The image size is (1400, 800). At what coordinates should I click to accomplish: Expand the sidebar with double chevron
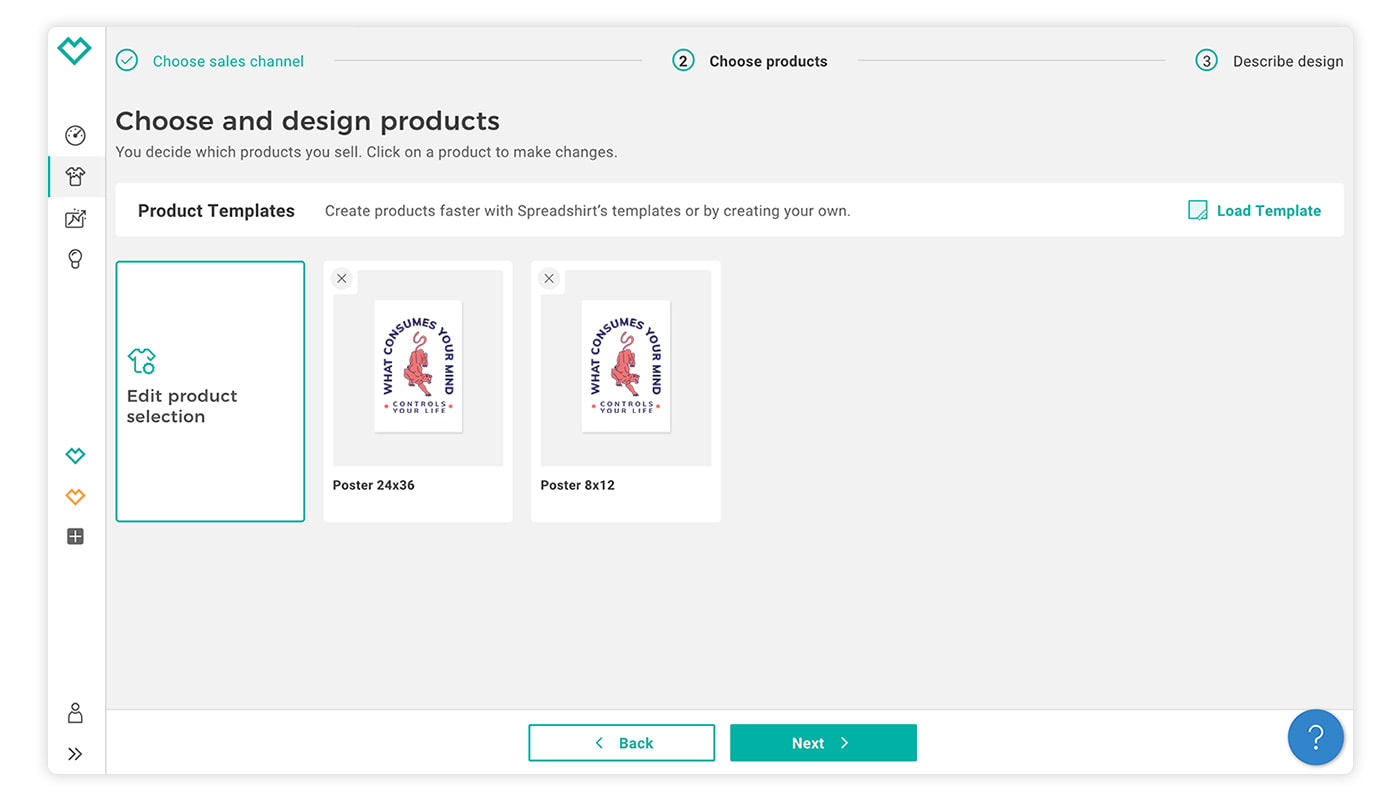75,754
